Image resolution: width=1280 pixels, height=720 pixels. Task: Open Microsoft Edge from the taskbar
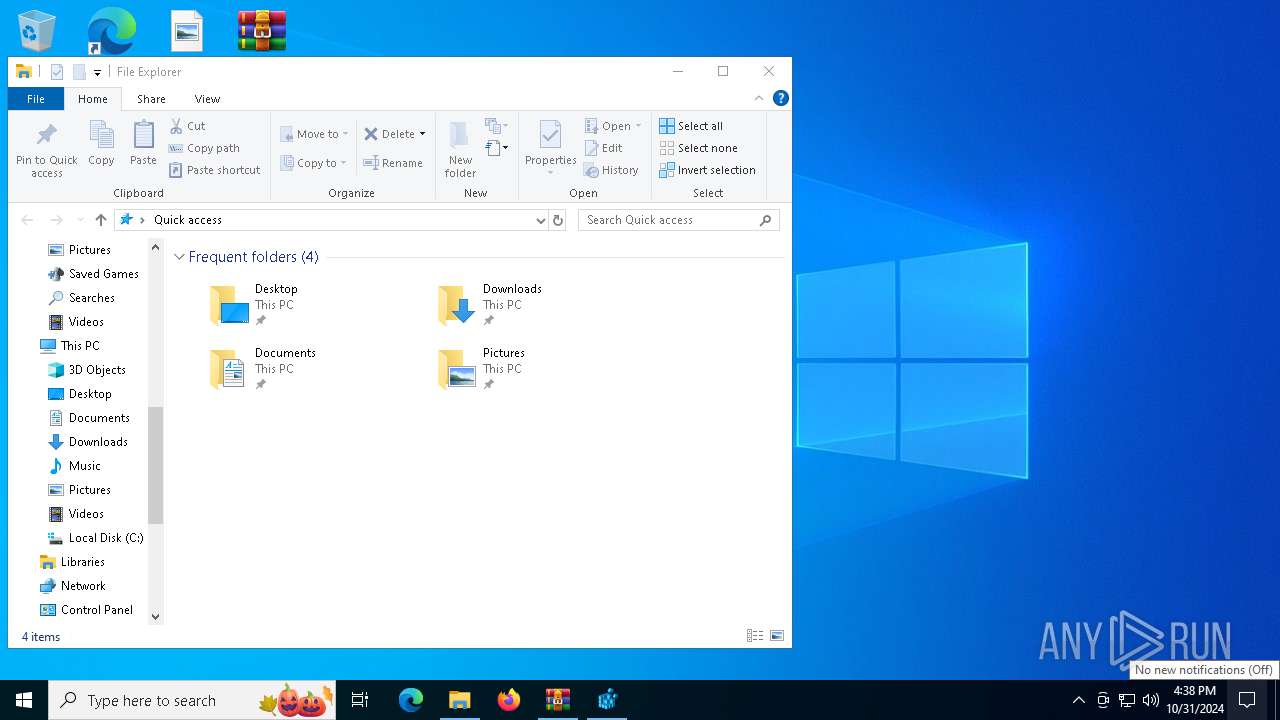(x=411, y=700)
